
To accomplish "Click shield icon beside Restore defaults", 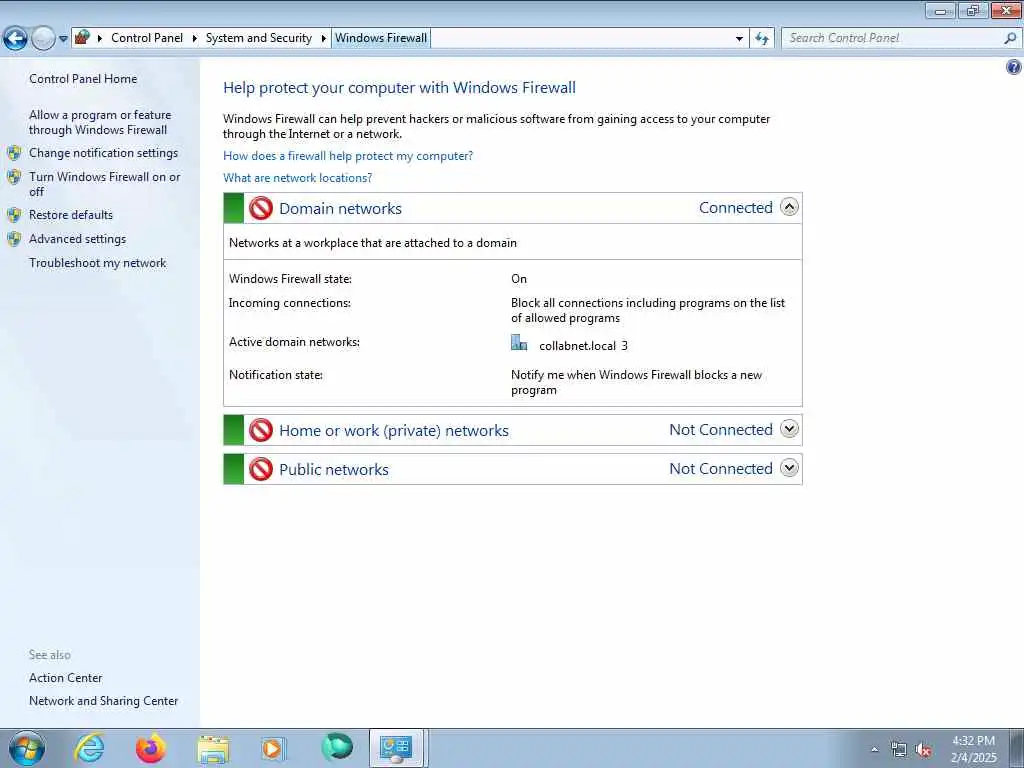I will [14, 215].
